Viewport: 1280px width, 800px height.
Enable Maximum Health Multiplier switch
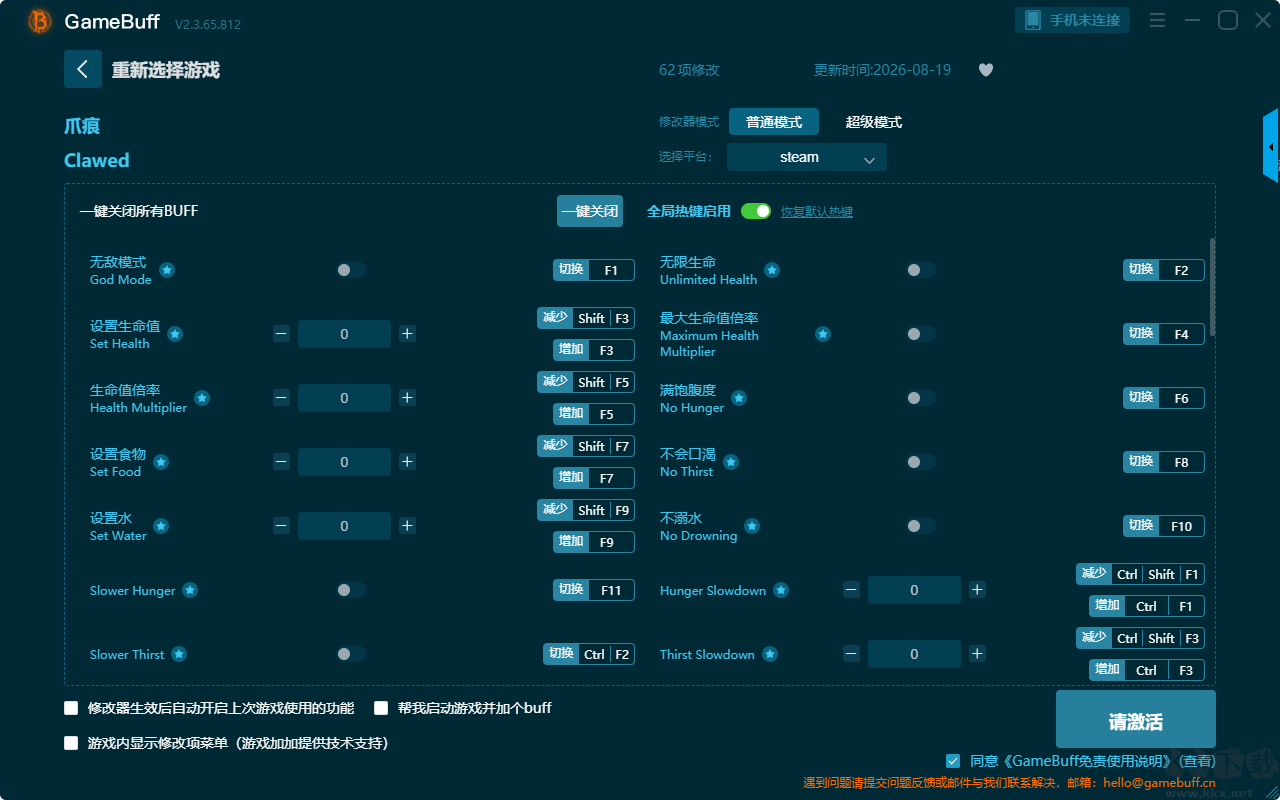921,334
